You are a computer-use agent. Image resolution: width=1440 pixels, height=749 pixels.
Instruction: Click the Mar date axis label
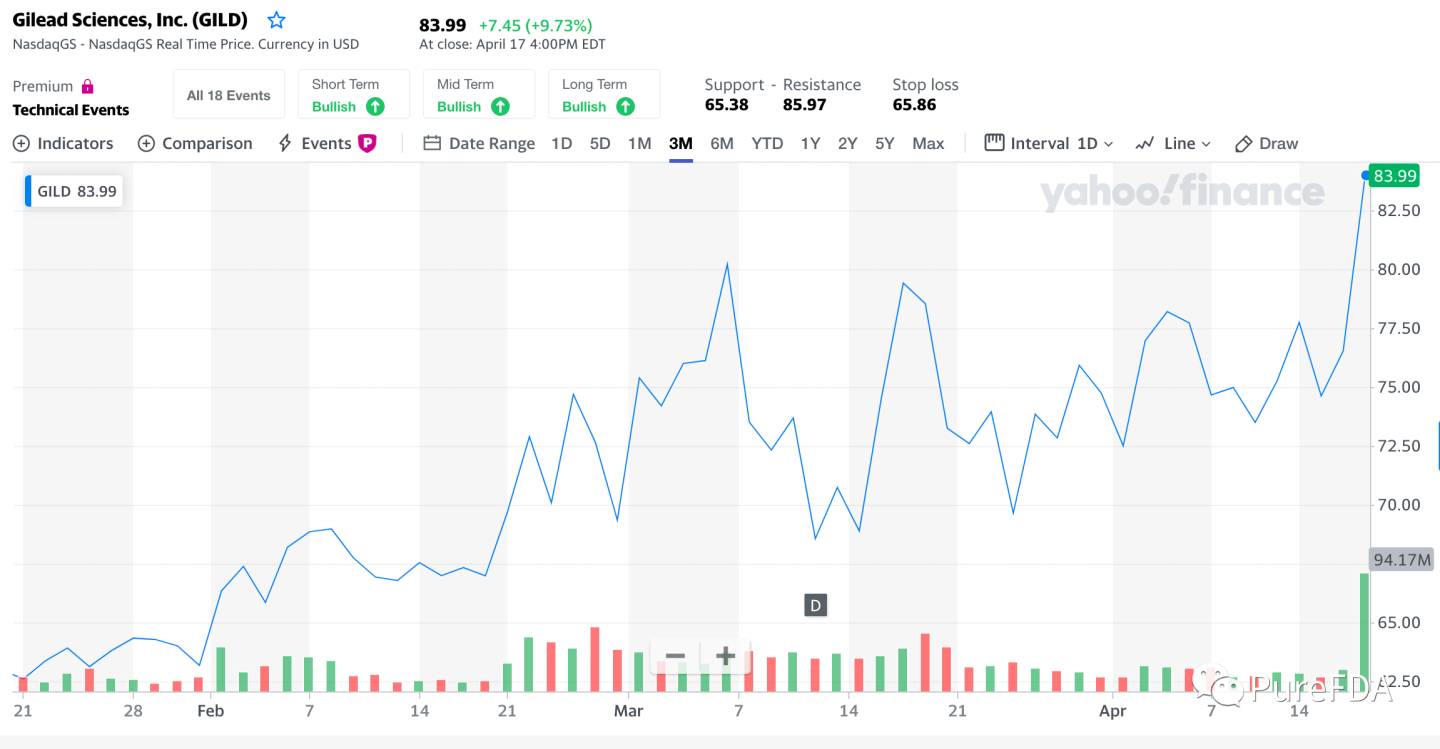click(x=628, y=711)
